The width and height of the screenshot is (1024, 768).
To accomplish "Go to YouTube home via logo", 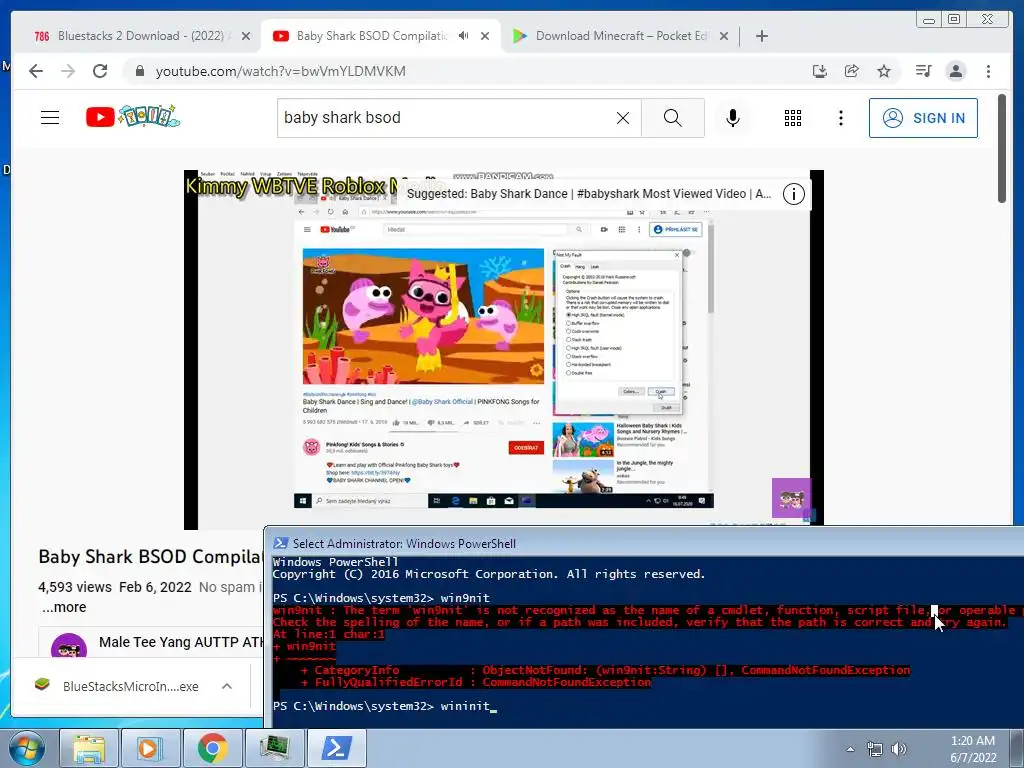I will pos(133,117).
